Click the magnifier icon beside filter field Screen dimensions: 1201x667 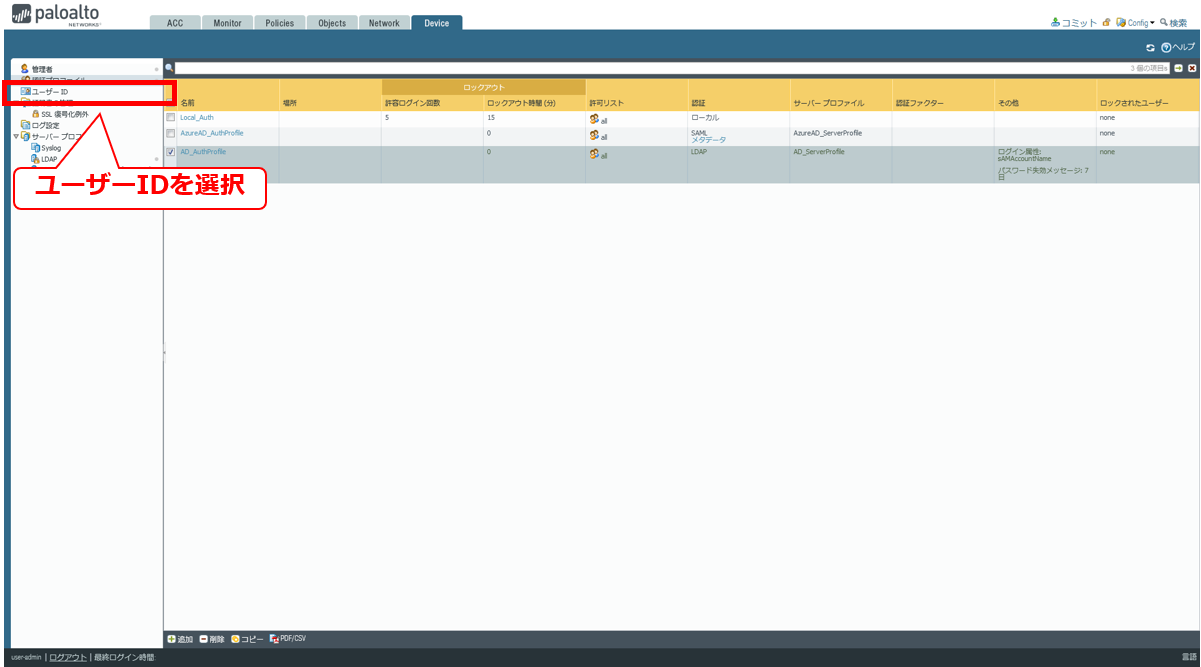click(x=169, y=68)
